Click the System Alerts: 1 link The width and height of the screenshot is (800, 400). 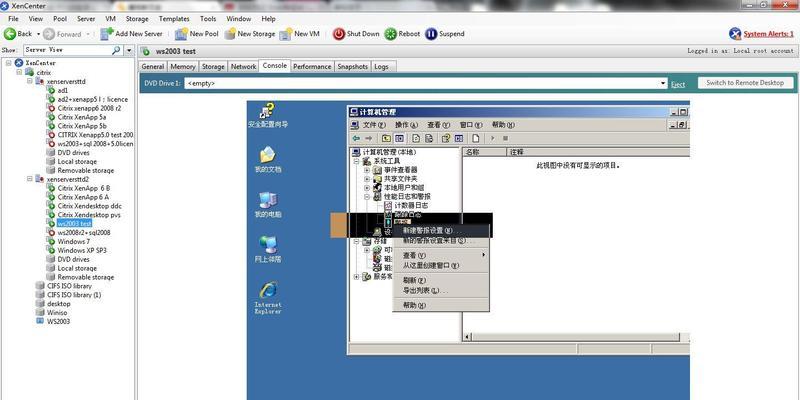(768, 34)
